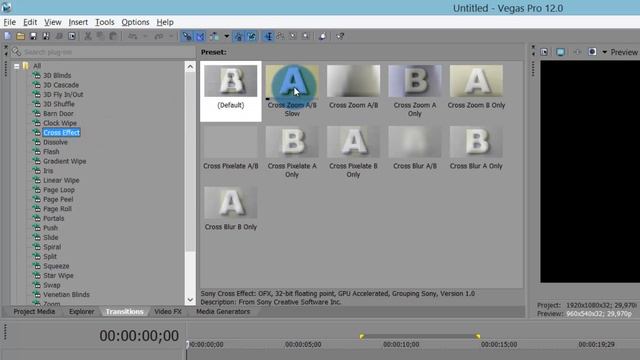This screenshot has height=360, width=640.
Task: Select Star Wipe transition
Action: 58,276
